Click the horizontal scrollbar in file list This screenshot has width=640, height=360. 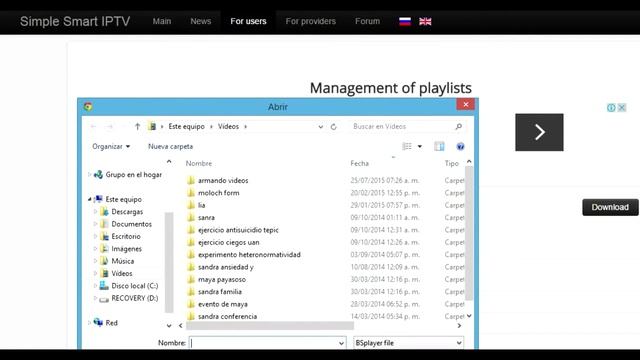tap(270, 326)
